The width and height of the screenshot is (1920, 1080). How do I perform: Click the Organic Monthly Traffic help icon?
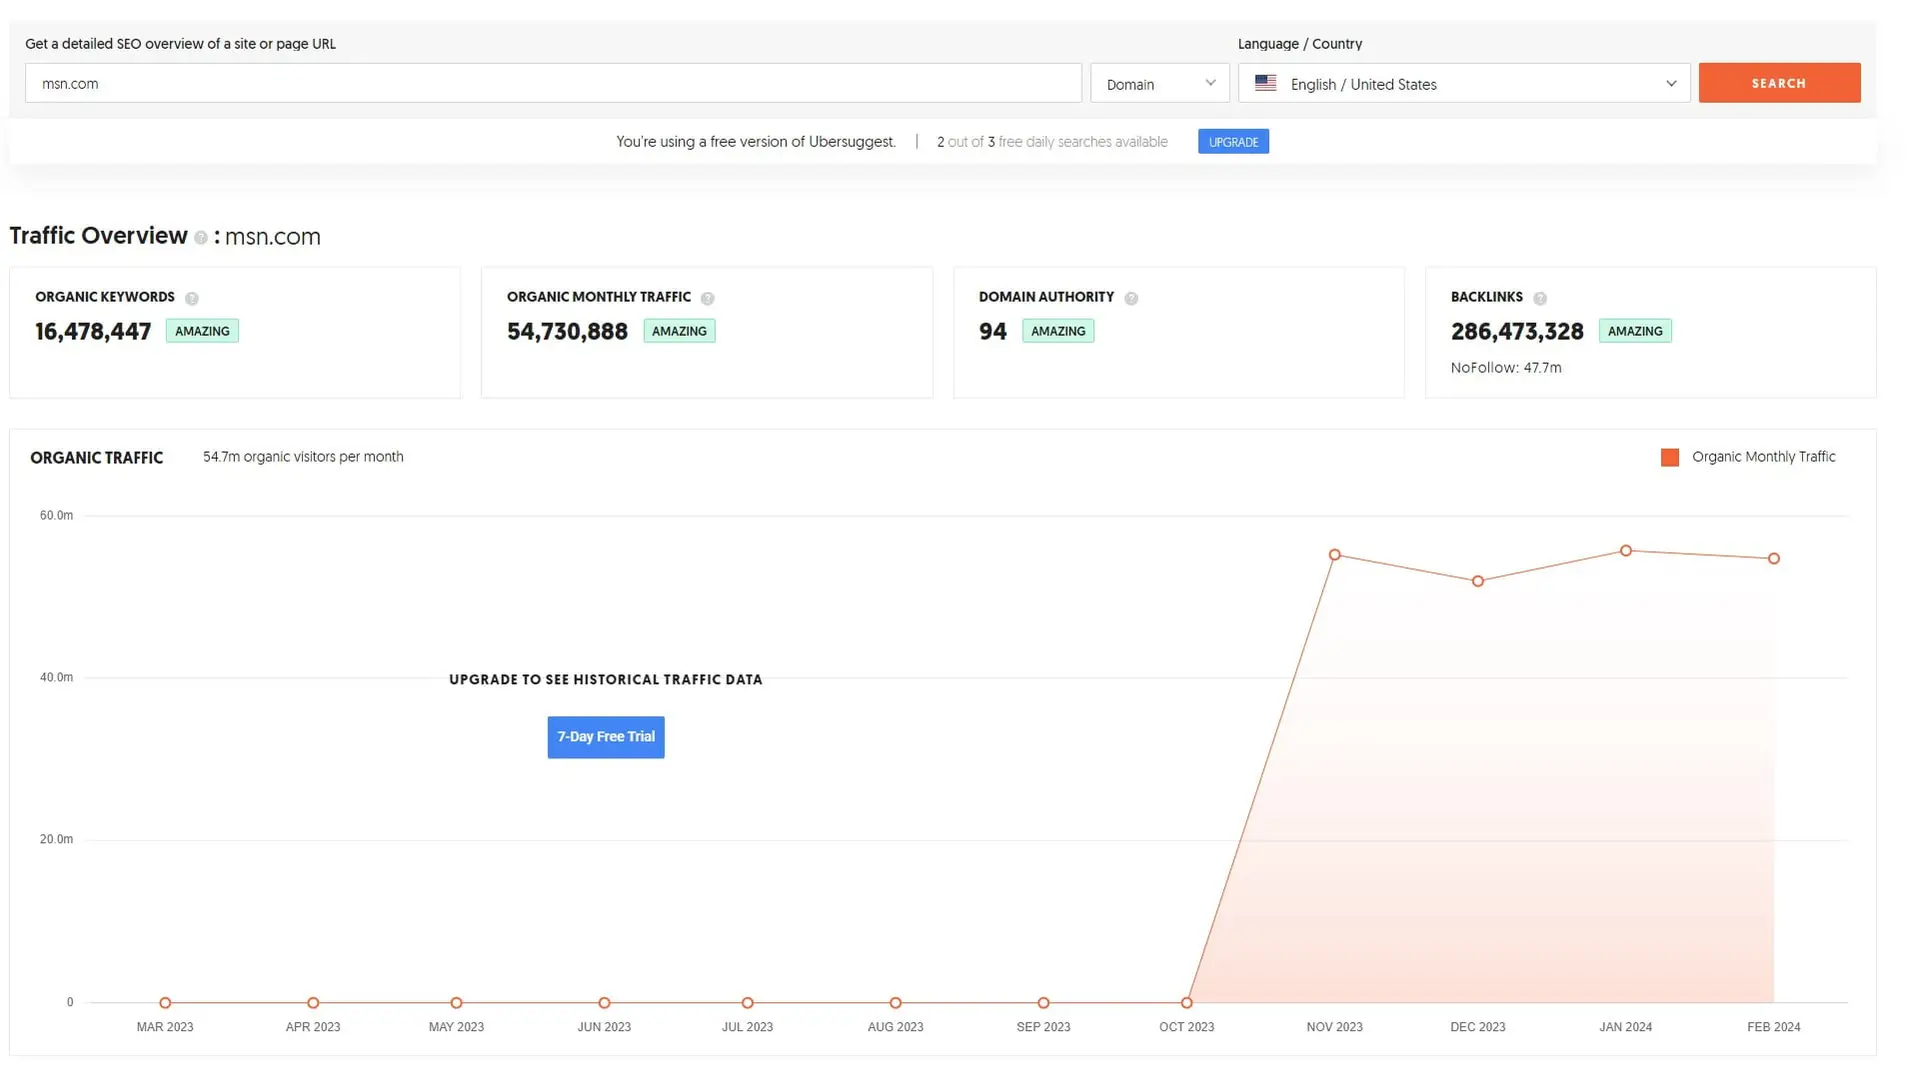tap(708, 298)
